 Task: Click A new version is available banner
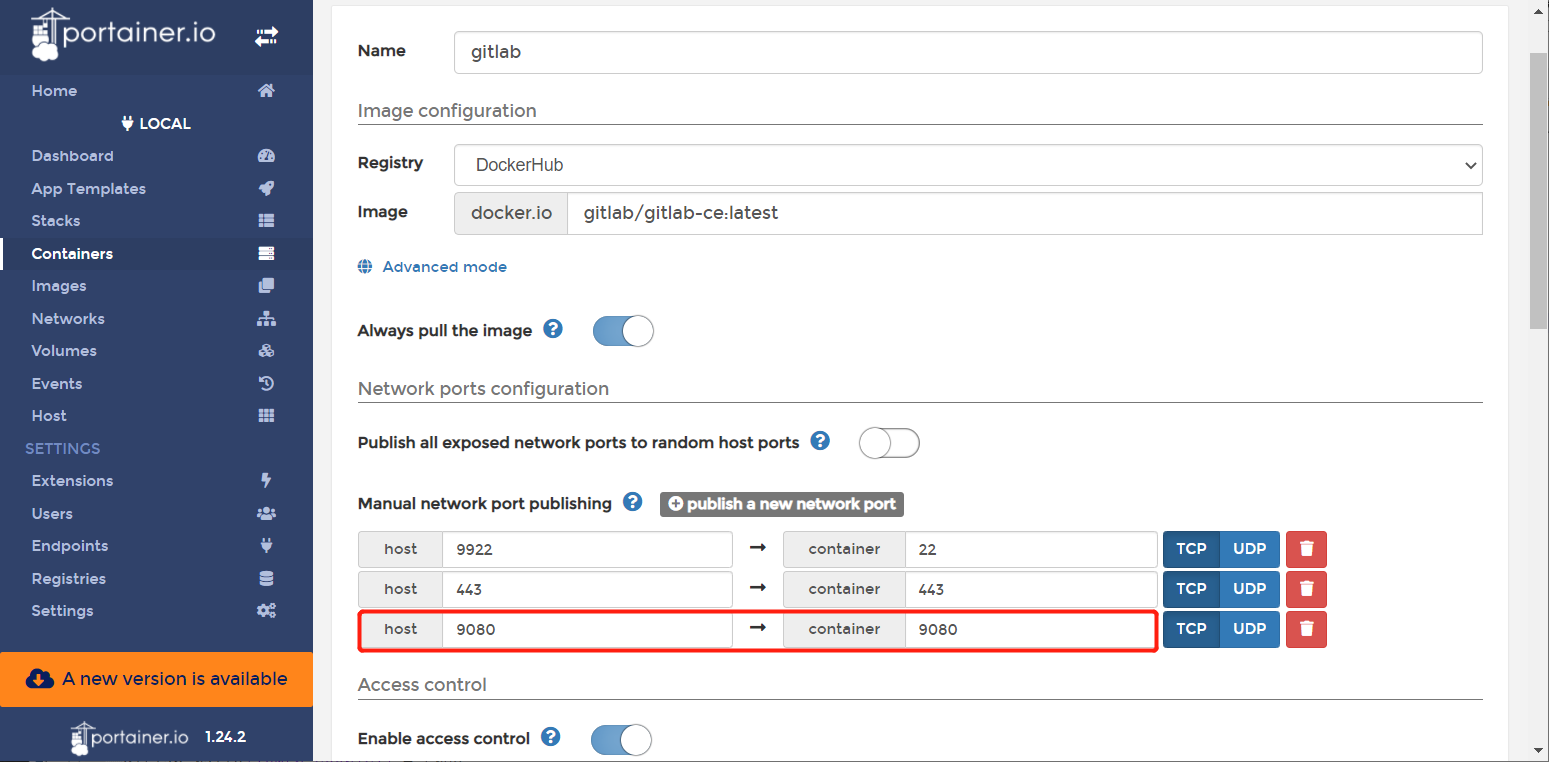click(156, 679)
